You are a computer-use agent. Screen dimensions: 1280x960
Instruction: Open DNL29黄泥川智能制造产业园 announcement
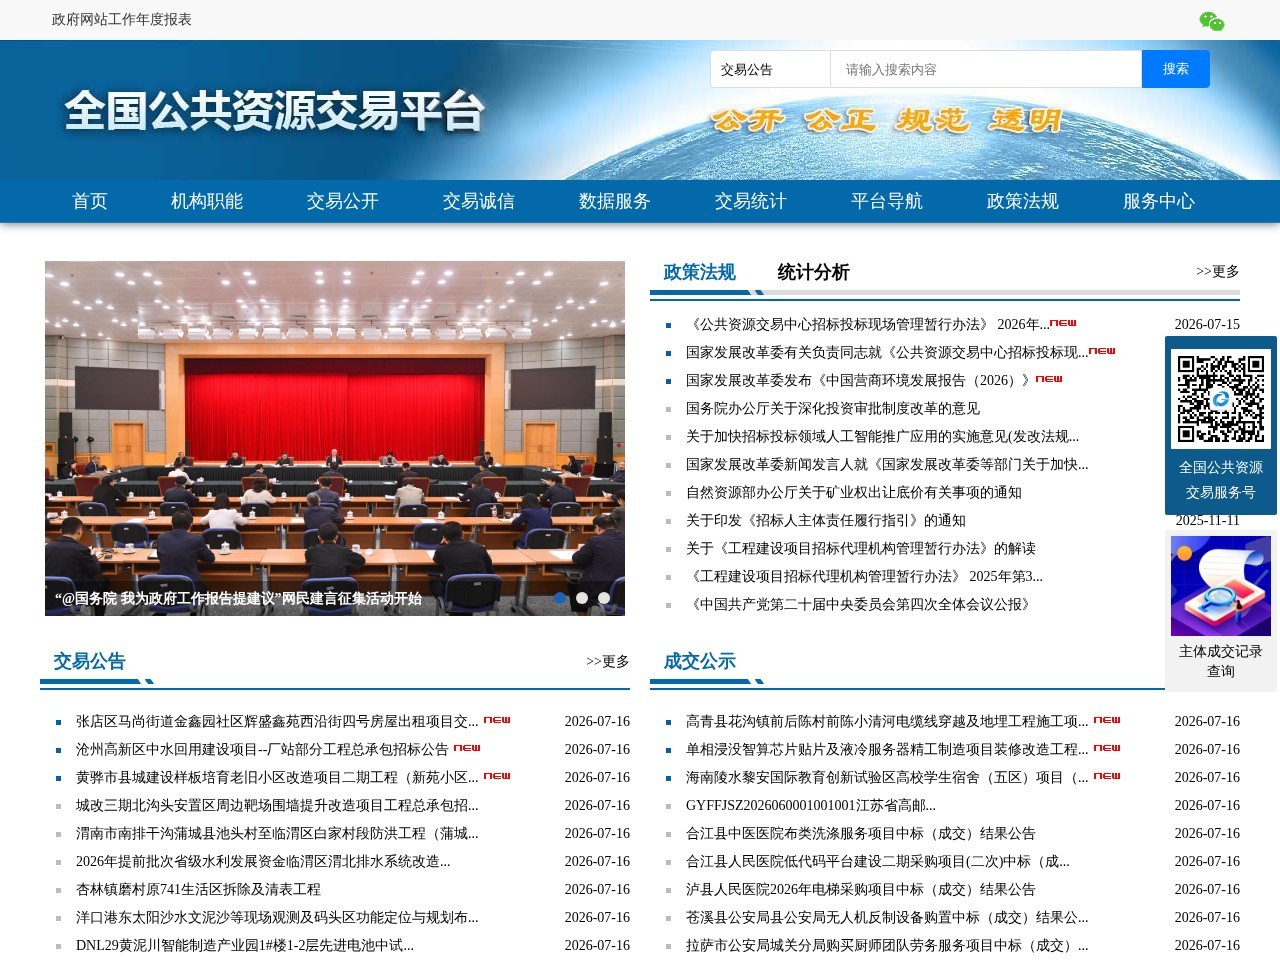pyautogui.click(x=245, y=945)
